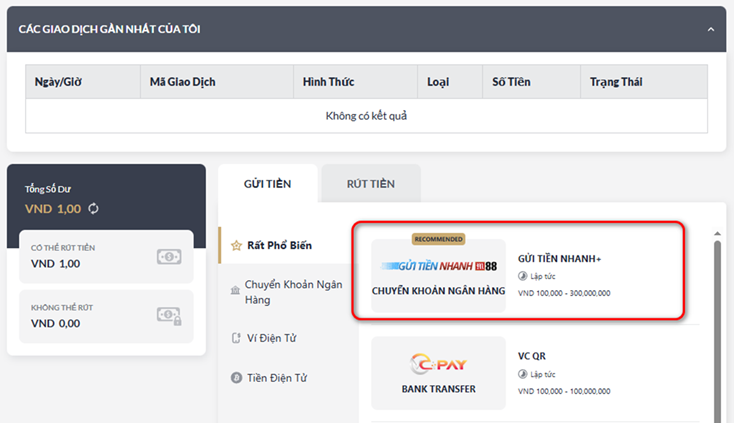This screenshot has height=423, width=734.
Task: Switch to the GỬI TIỀN tab
Action: pos(267,184)
